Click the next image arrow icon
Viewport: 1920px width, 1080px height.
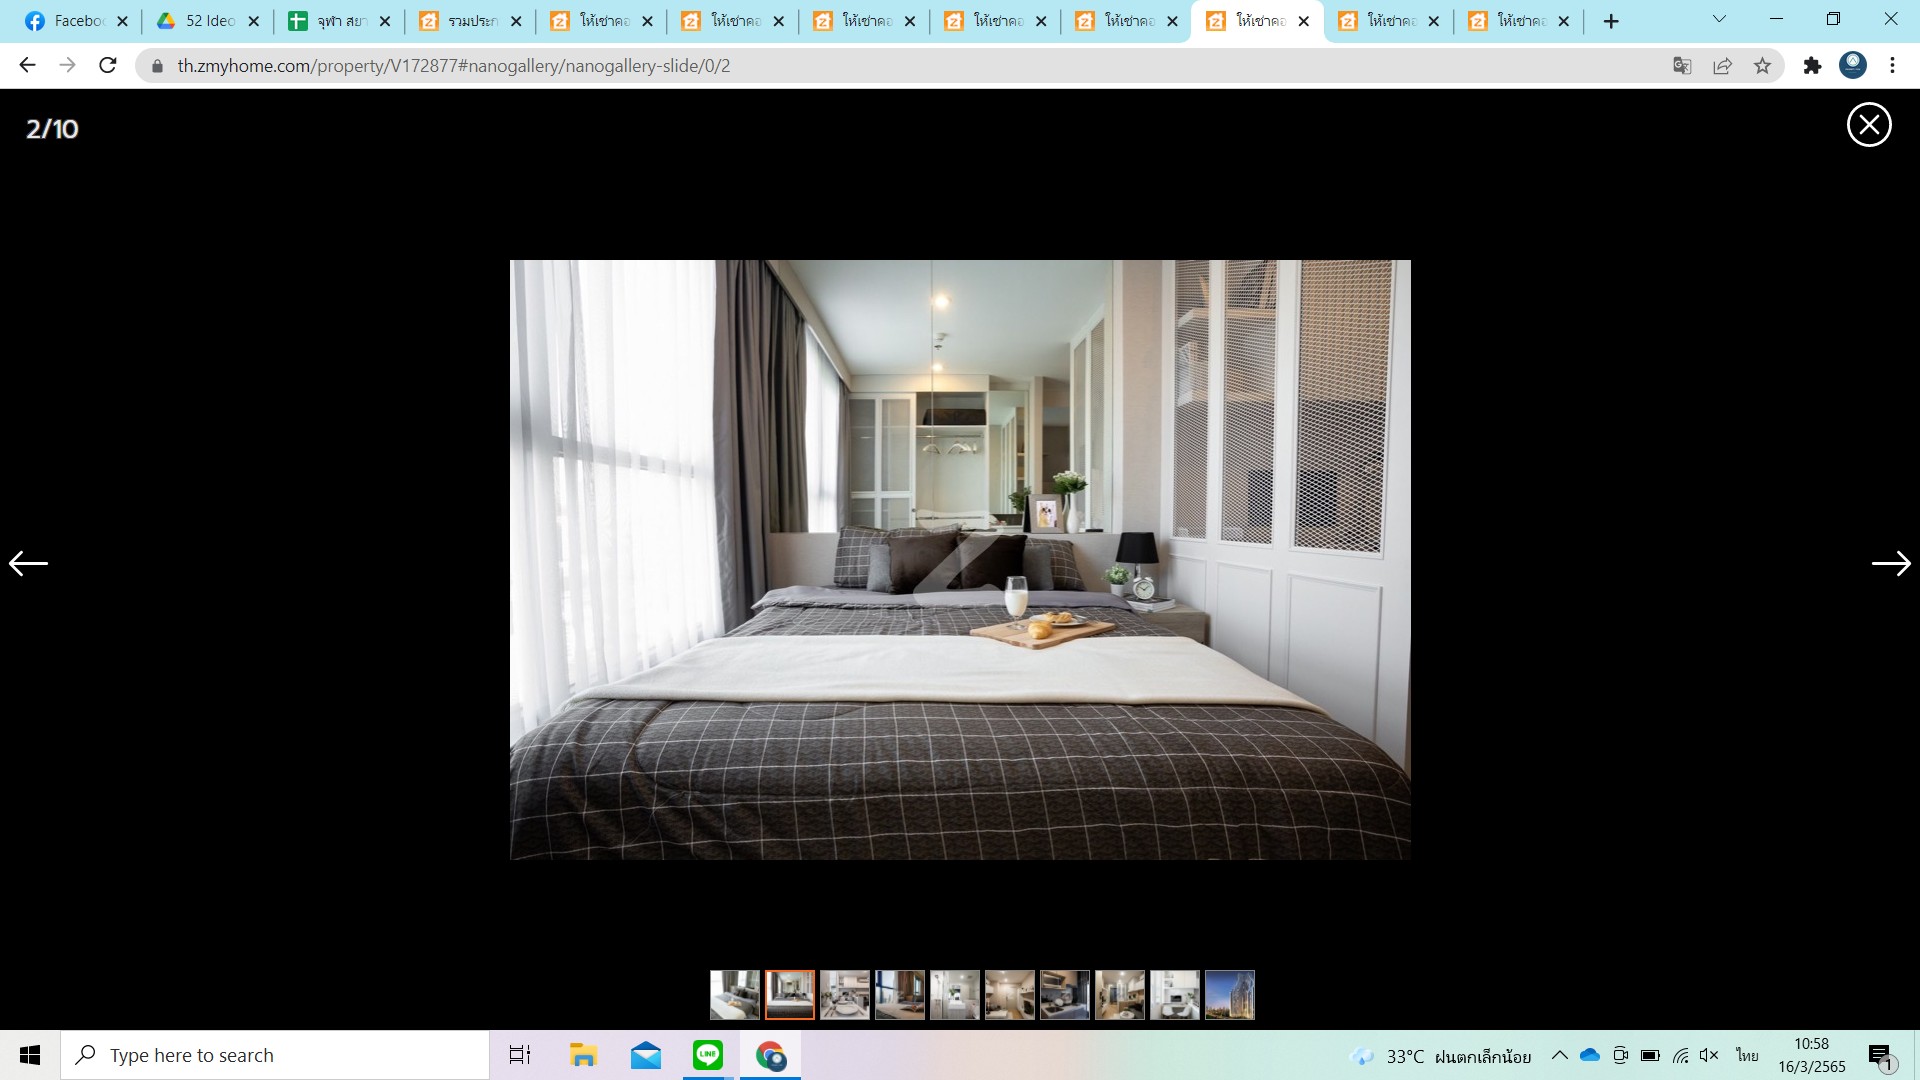pyautogui.click(x=1891, y=563)
